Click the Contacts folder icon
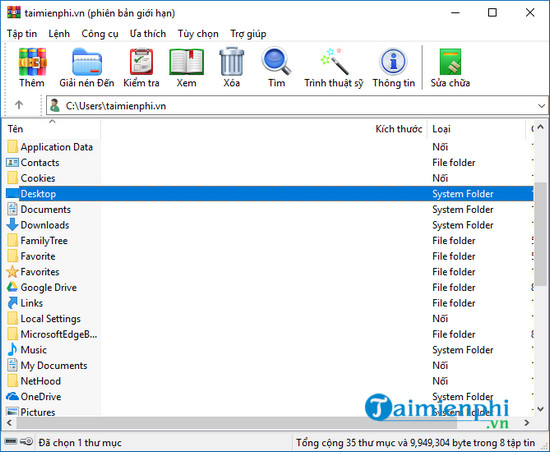Viewport: 550px width, 452px height. click(12, 162)
